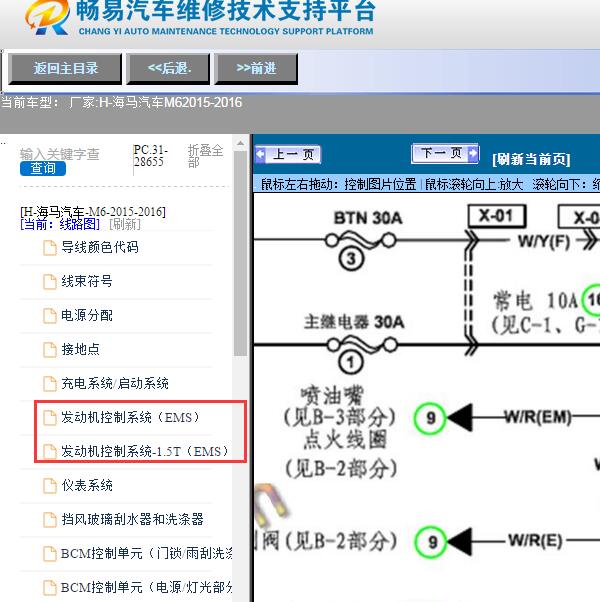Click the right arrow icon on 下一页
This screenshot has height=602, width=600.
coord(473,153)
